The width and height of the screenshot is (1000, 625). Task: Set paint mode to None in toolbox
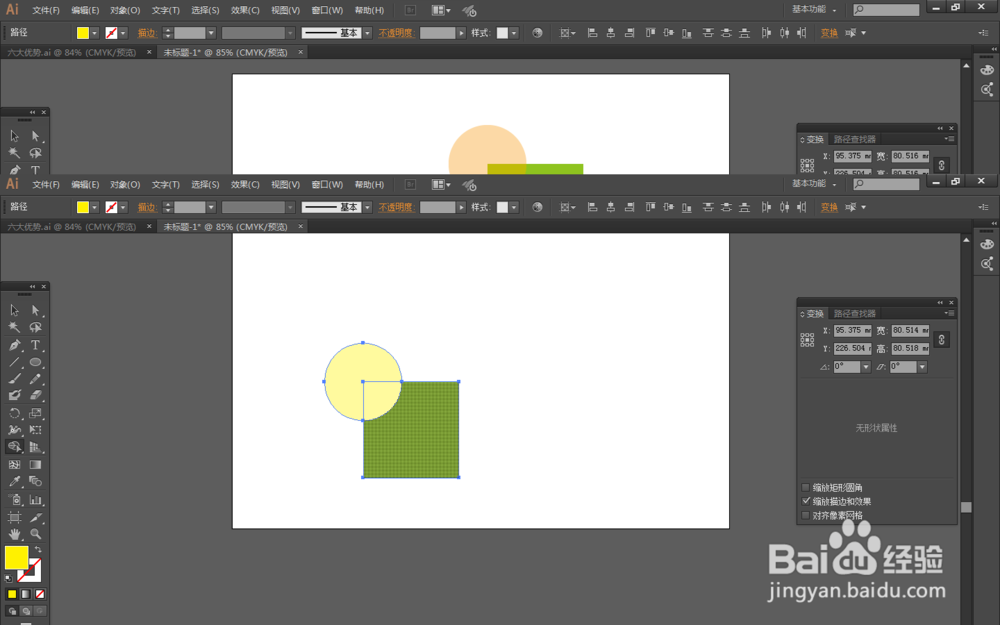[x=40, y=594]
